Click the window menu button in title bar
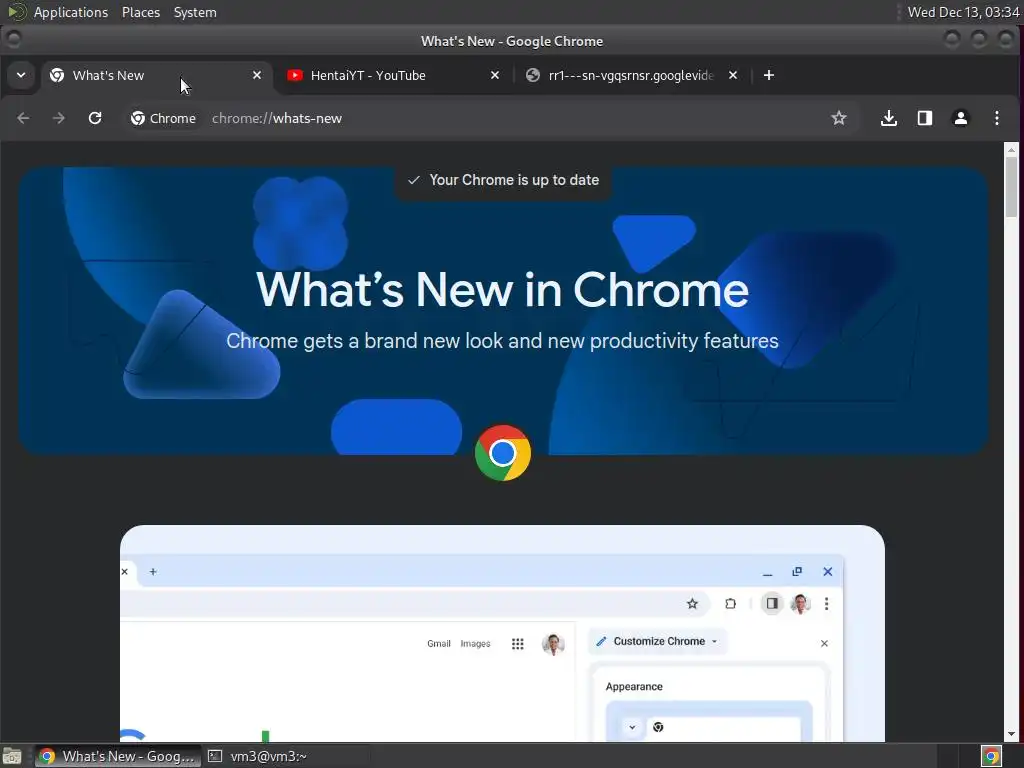 pos(13,40)
